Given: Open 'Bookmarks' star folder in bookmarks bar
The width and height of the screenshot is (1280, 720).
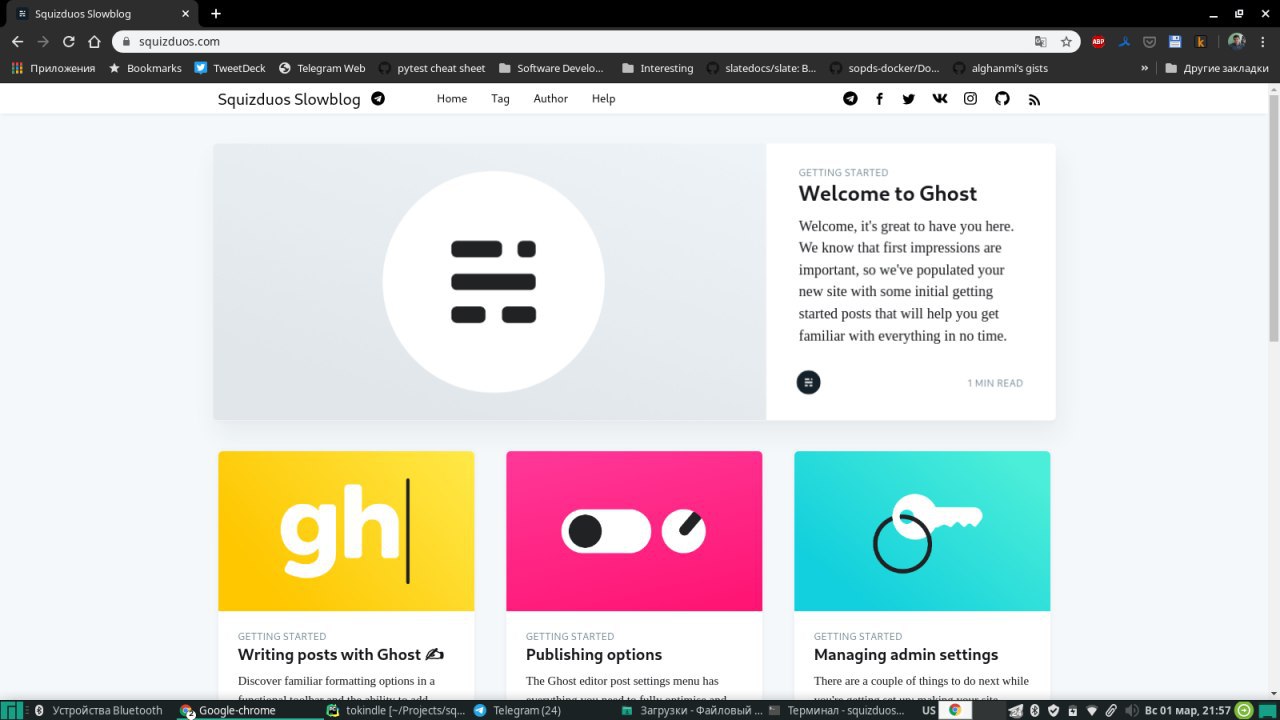Looking at the screenshot, I should tap(145, 68).
